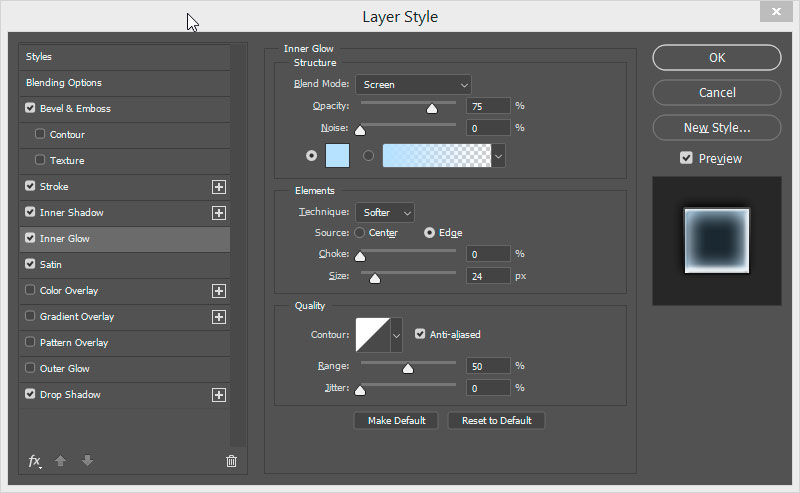The image size is (800, 493).
Task: Add another Stroke with its plus icon
Action: 219,187
